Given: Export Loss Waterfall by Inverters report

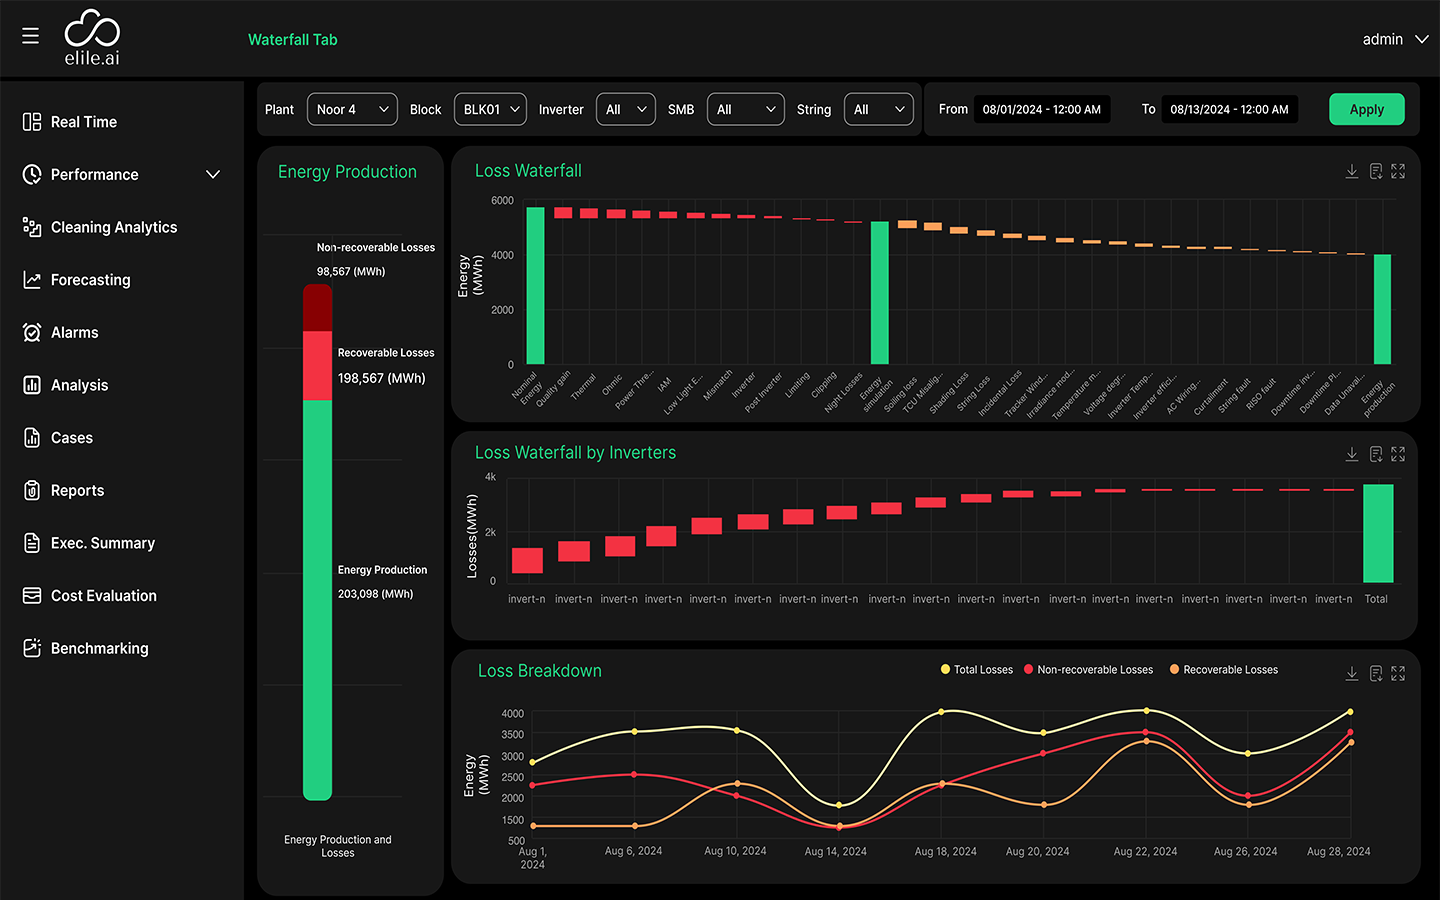Looking at the screenshot, I should (1376, 454).
